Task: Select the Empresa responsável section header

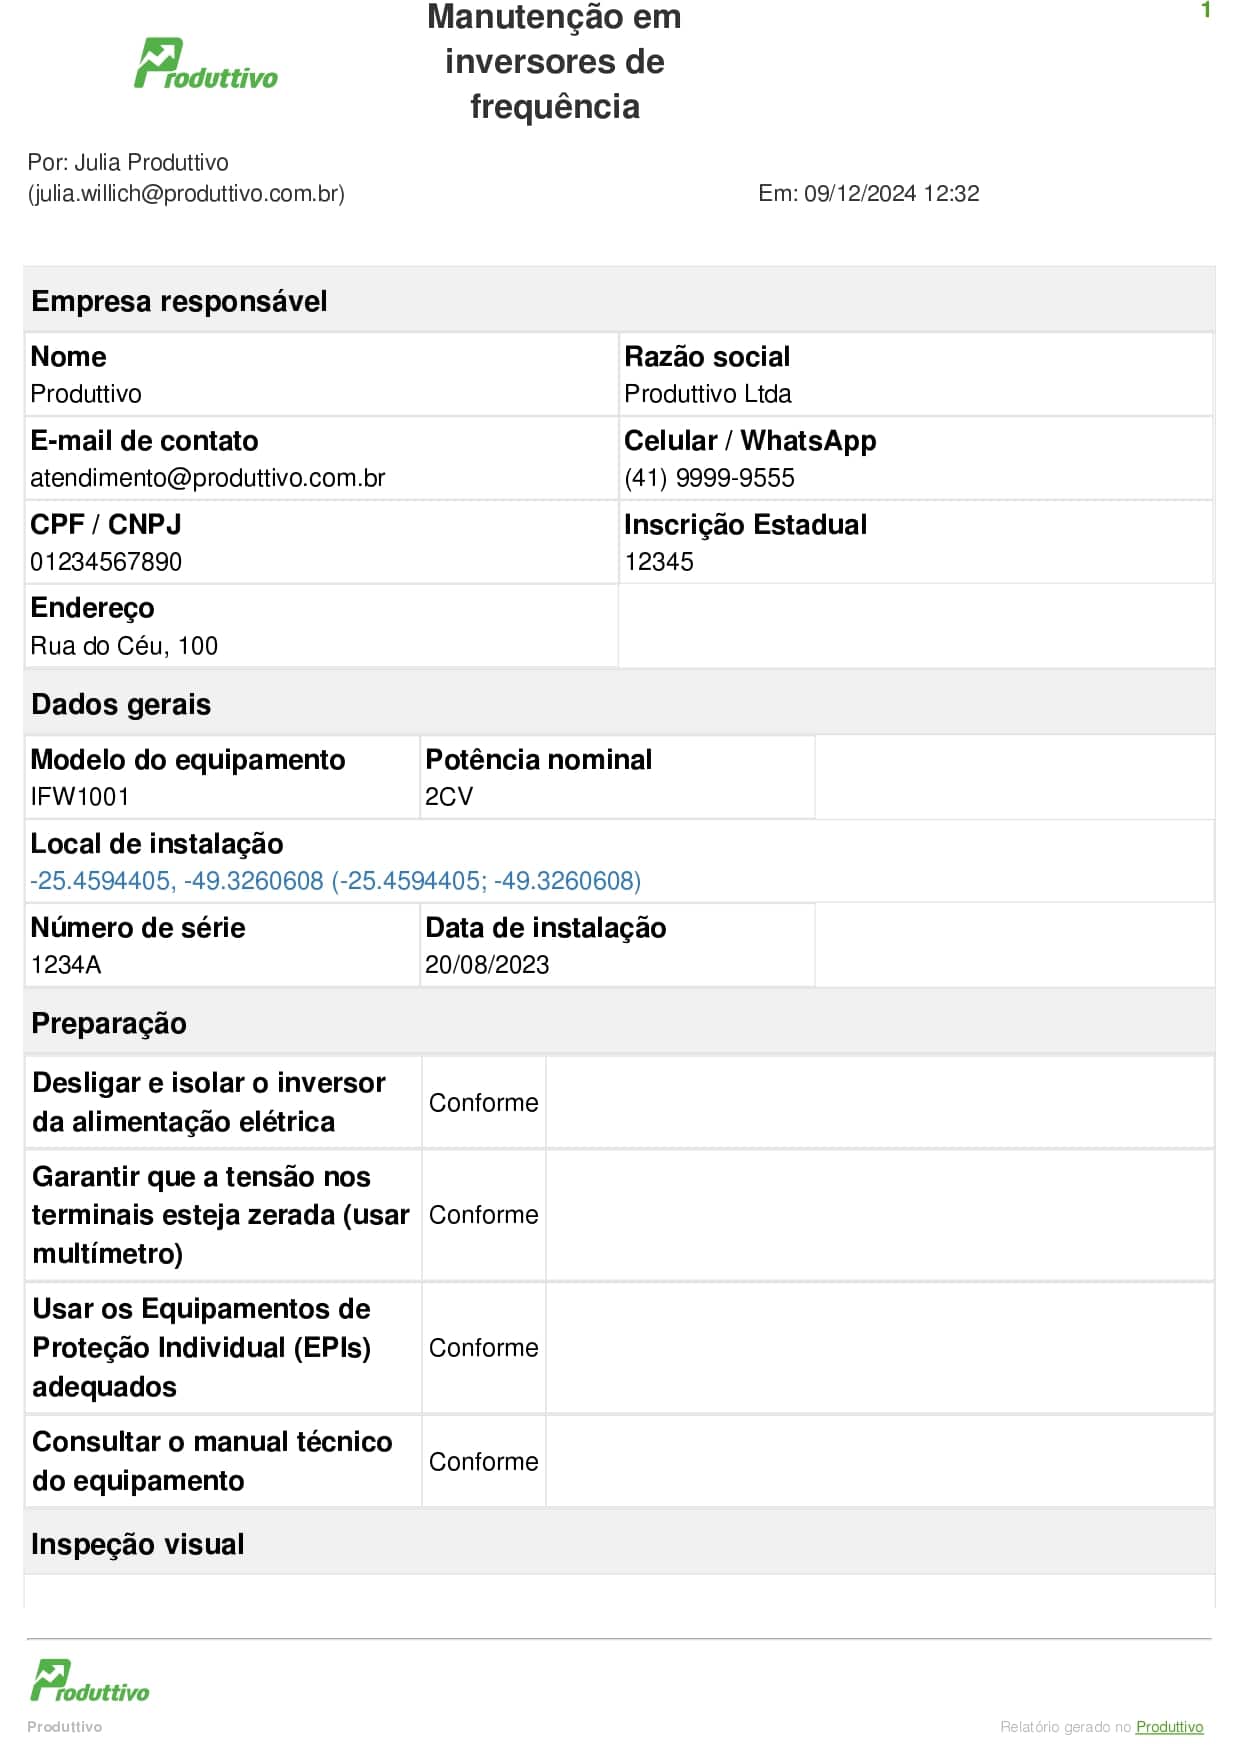Action: (179, 301)
